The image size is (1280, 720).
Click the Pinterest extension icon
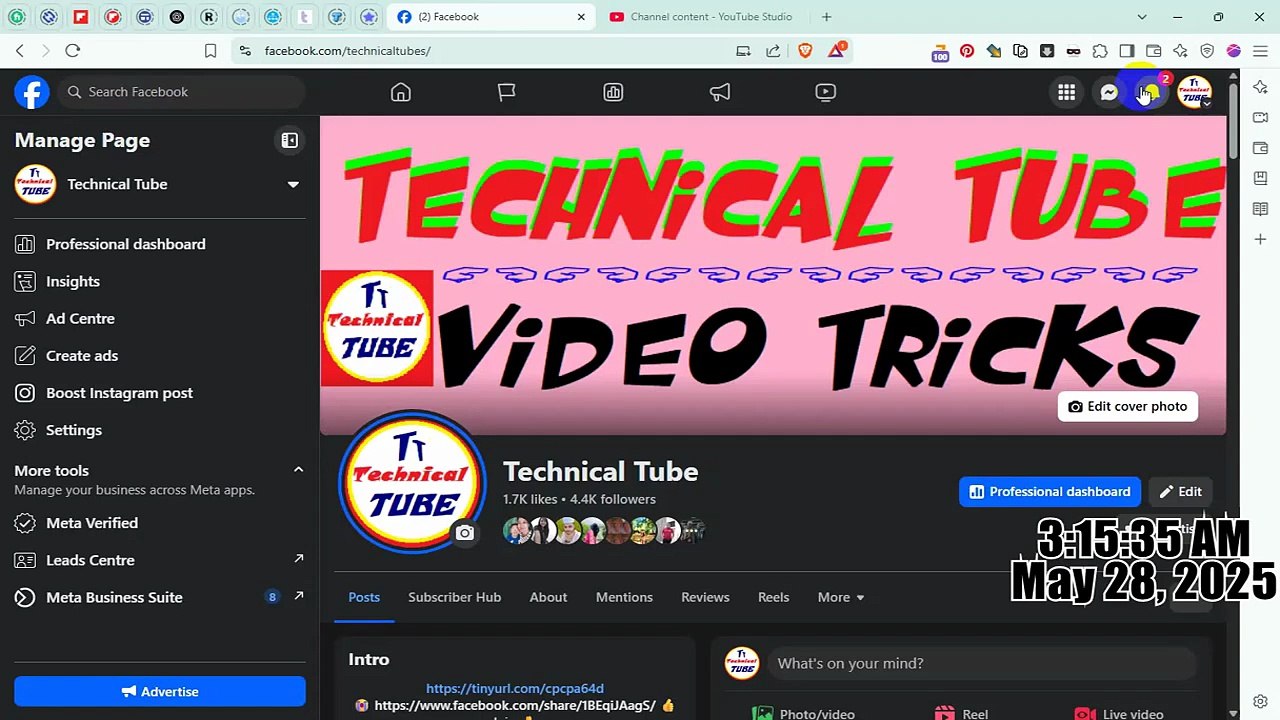click(967, 51)
